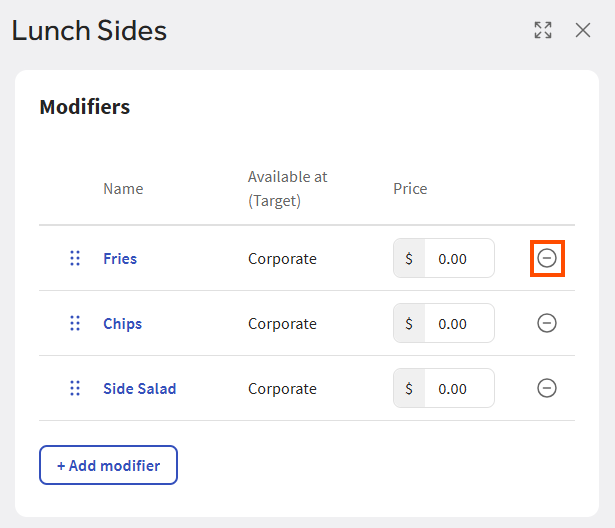The height and width of the screenshot is (528, 615).
Task: Remove the Side Salad modifier
Action: (547, 388)
